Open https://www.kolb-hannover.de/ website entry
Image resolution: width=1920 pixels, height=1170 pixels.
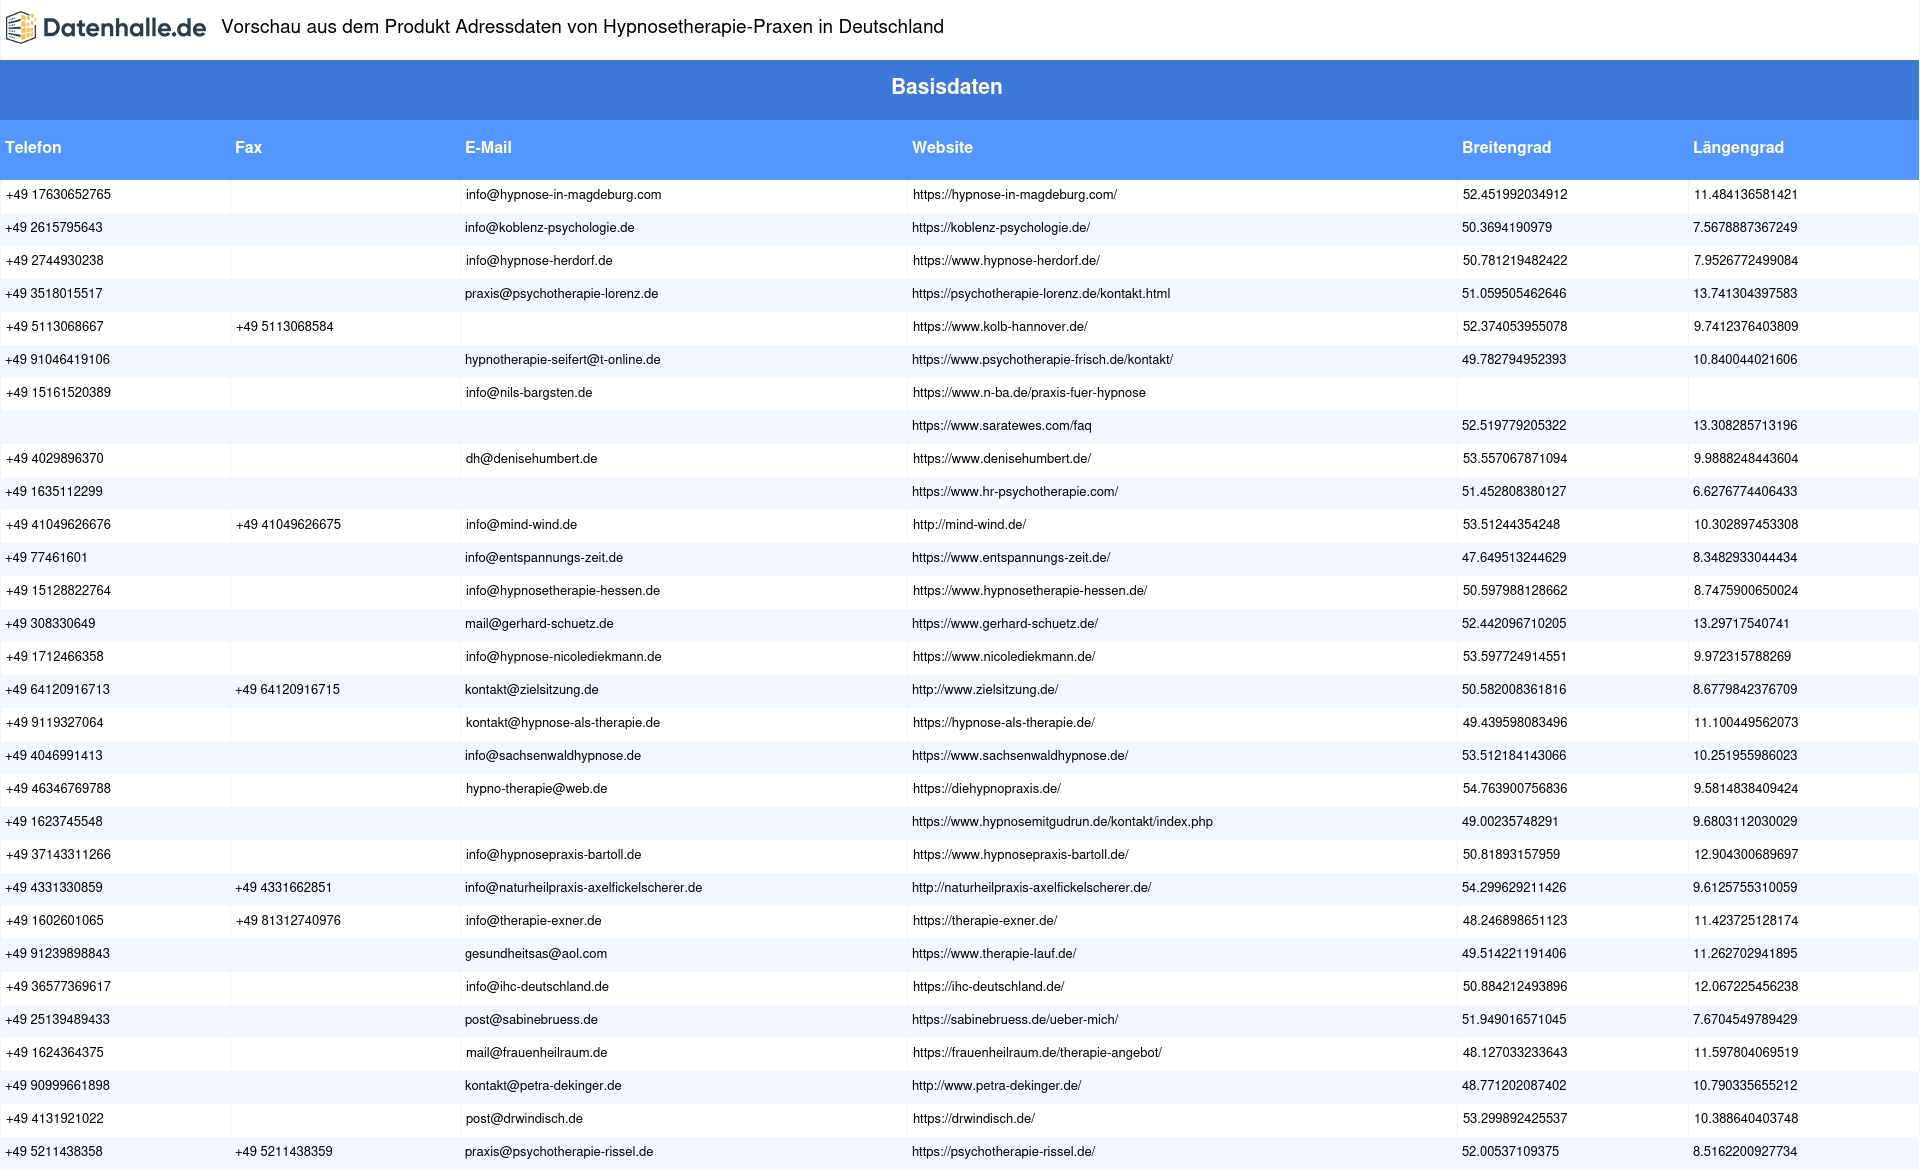pos(1000,327)
